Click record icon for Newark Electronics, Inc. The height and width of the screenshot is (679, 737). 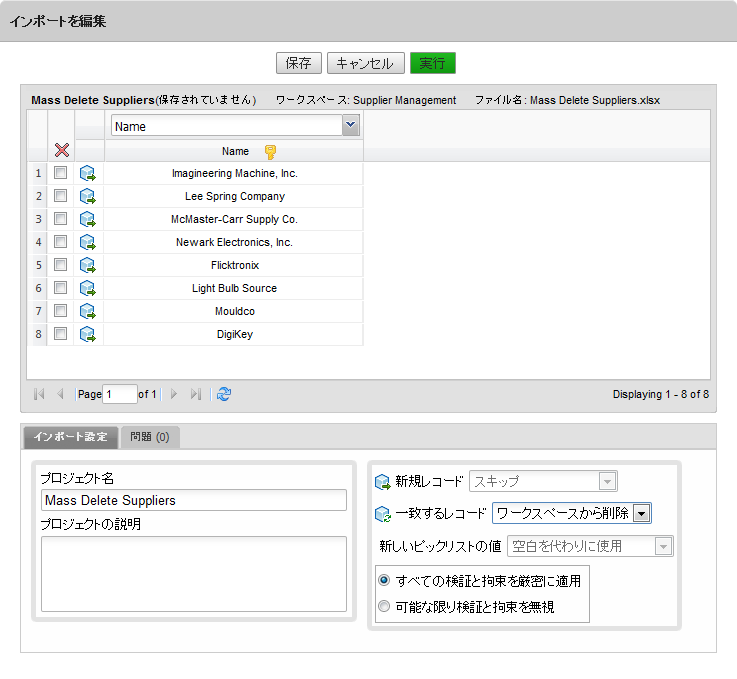point(88,242)
